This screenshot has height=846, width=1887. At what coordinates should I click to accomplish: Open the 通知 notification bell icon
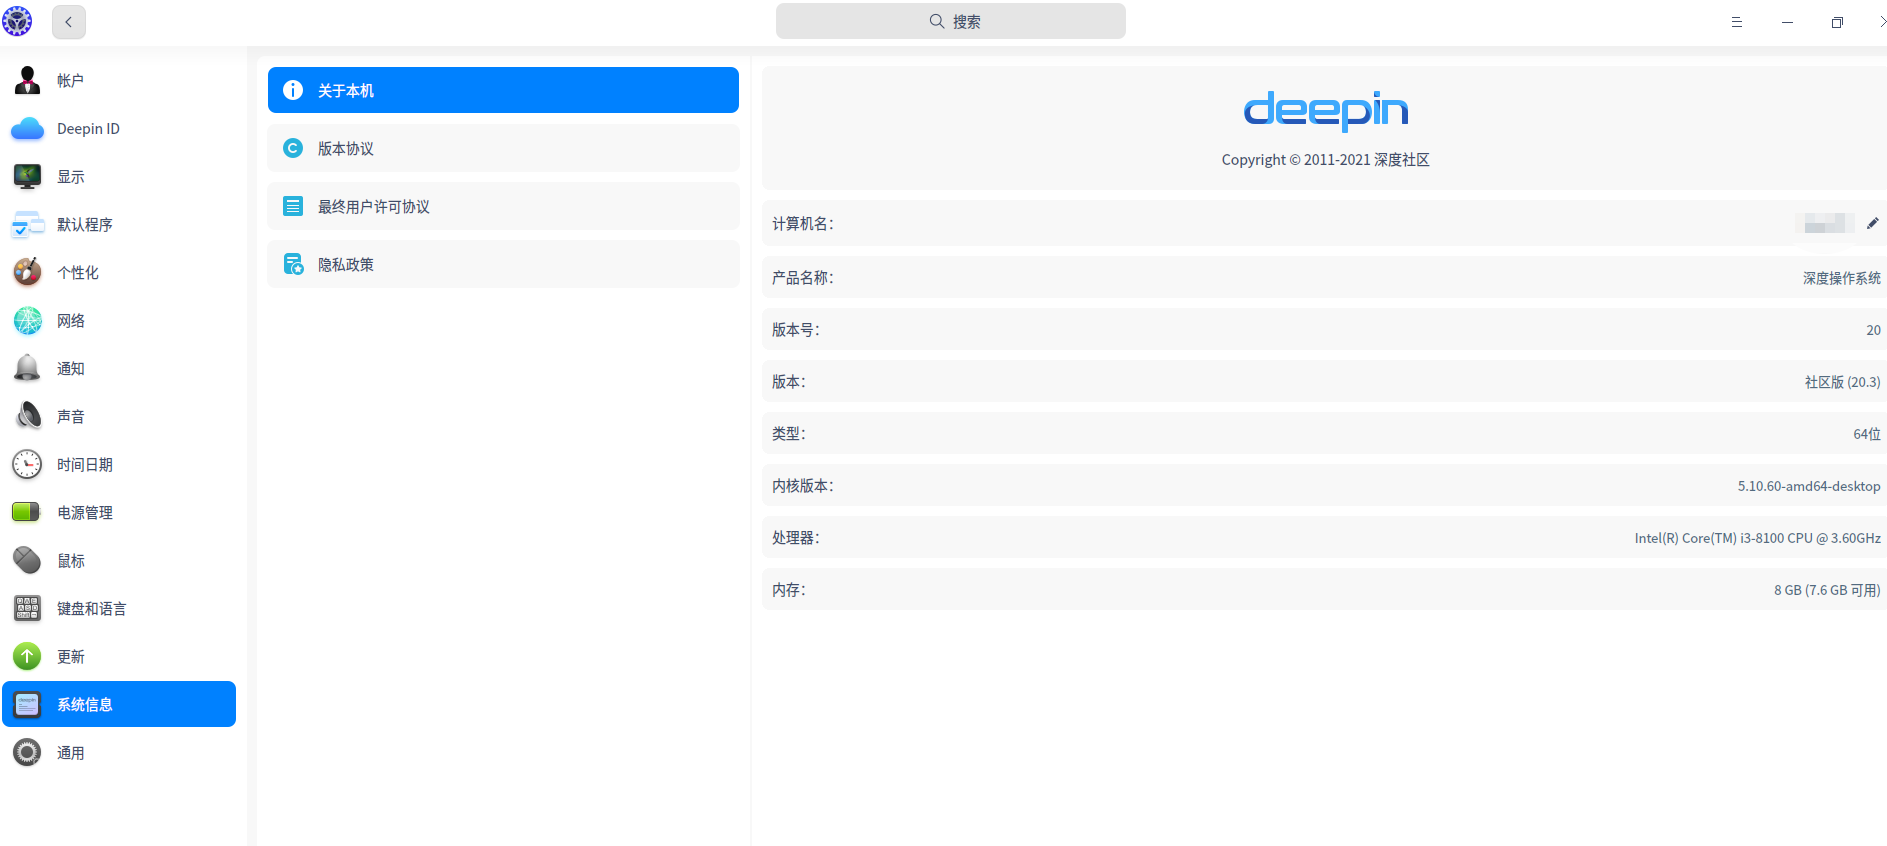(27, 368)
